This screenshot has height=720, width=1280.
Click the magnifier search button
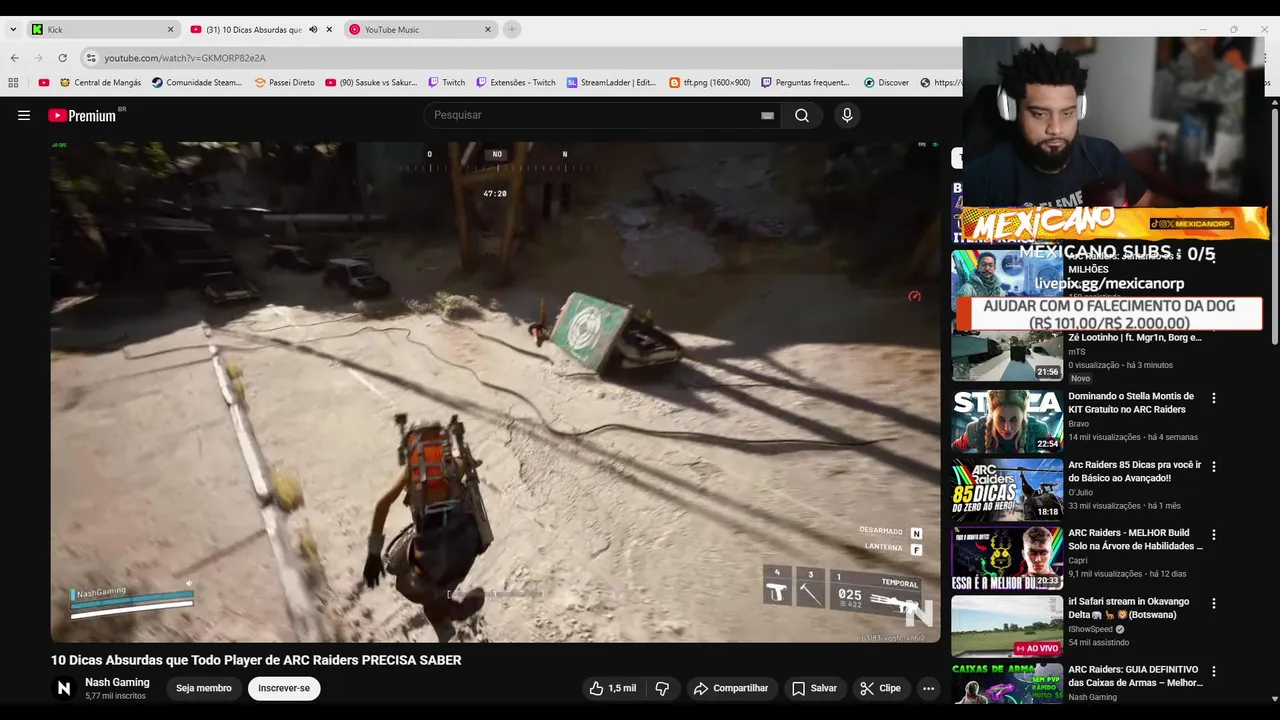pyautogui.click(x=802, y=115)
